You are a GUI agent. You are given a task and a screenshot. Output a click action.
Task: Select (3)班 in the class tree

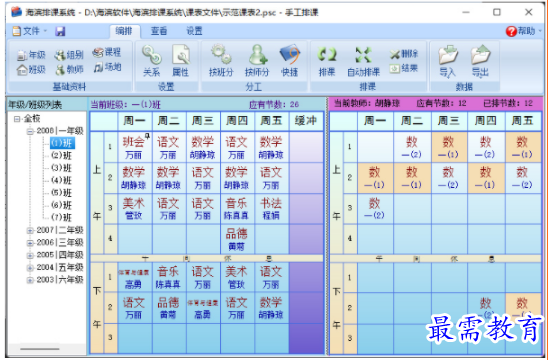[x=62, y=168]
